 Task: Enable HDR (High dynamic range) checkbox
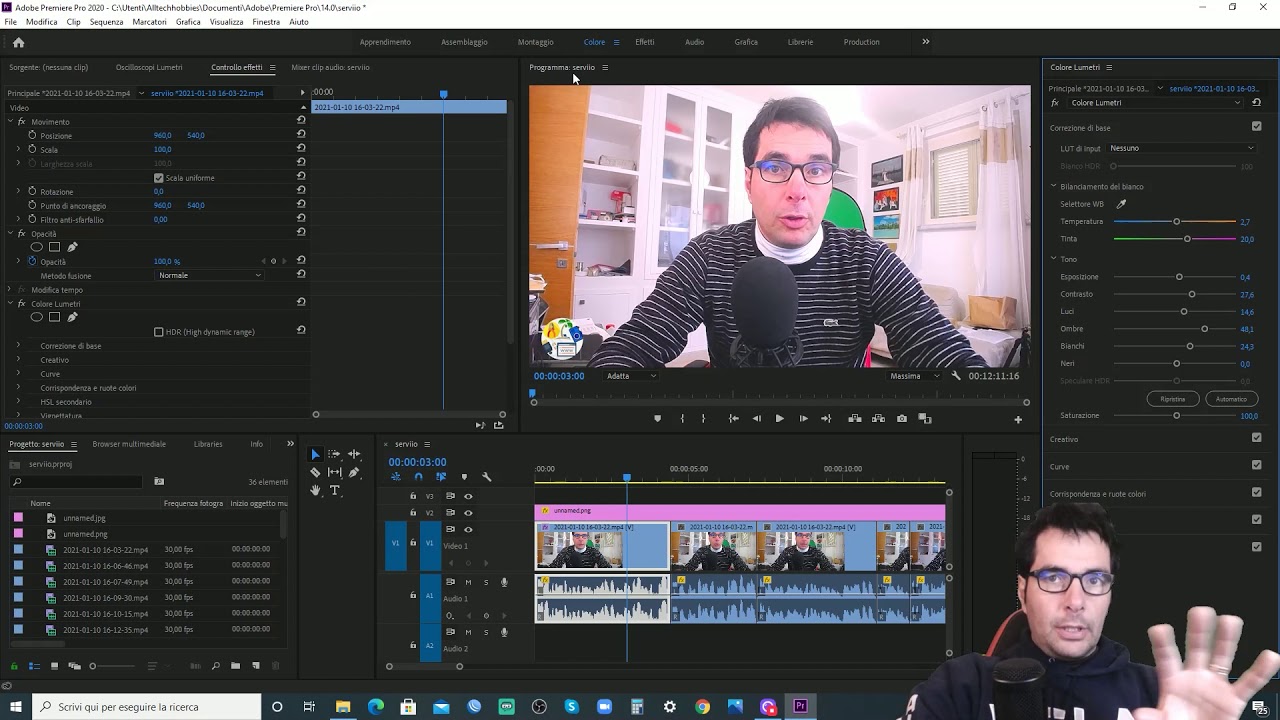[158, 332]
